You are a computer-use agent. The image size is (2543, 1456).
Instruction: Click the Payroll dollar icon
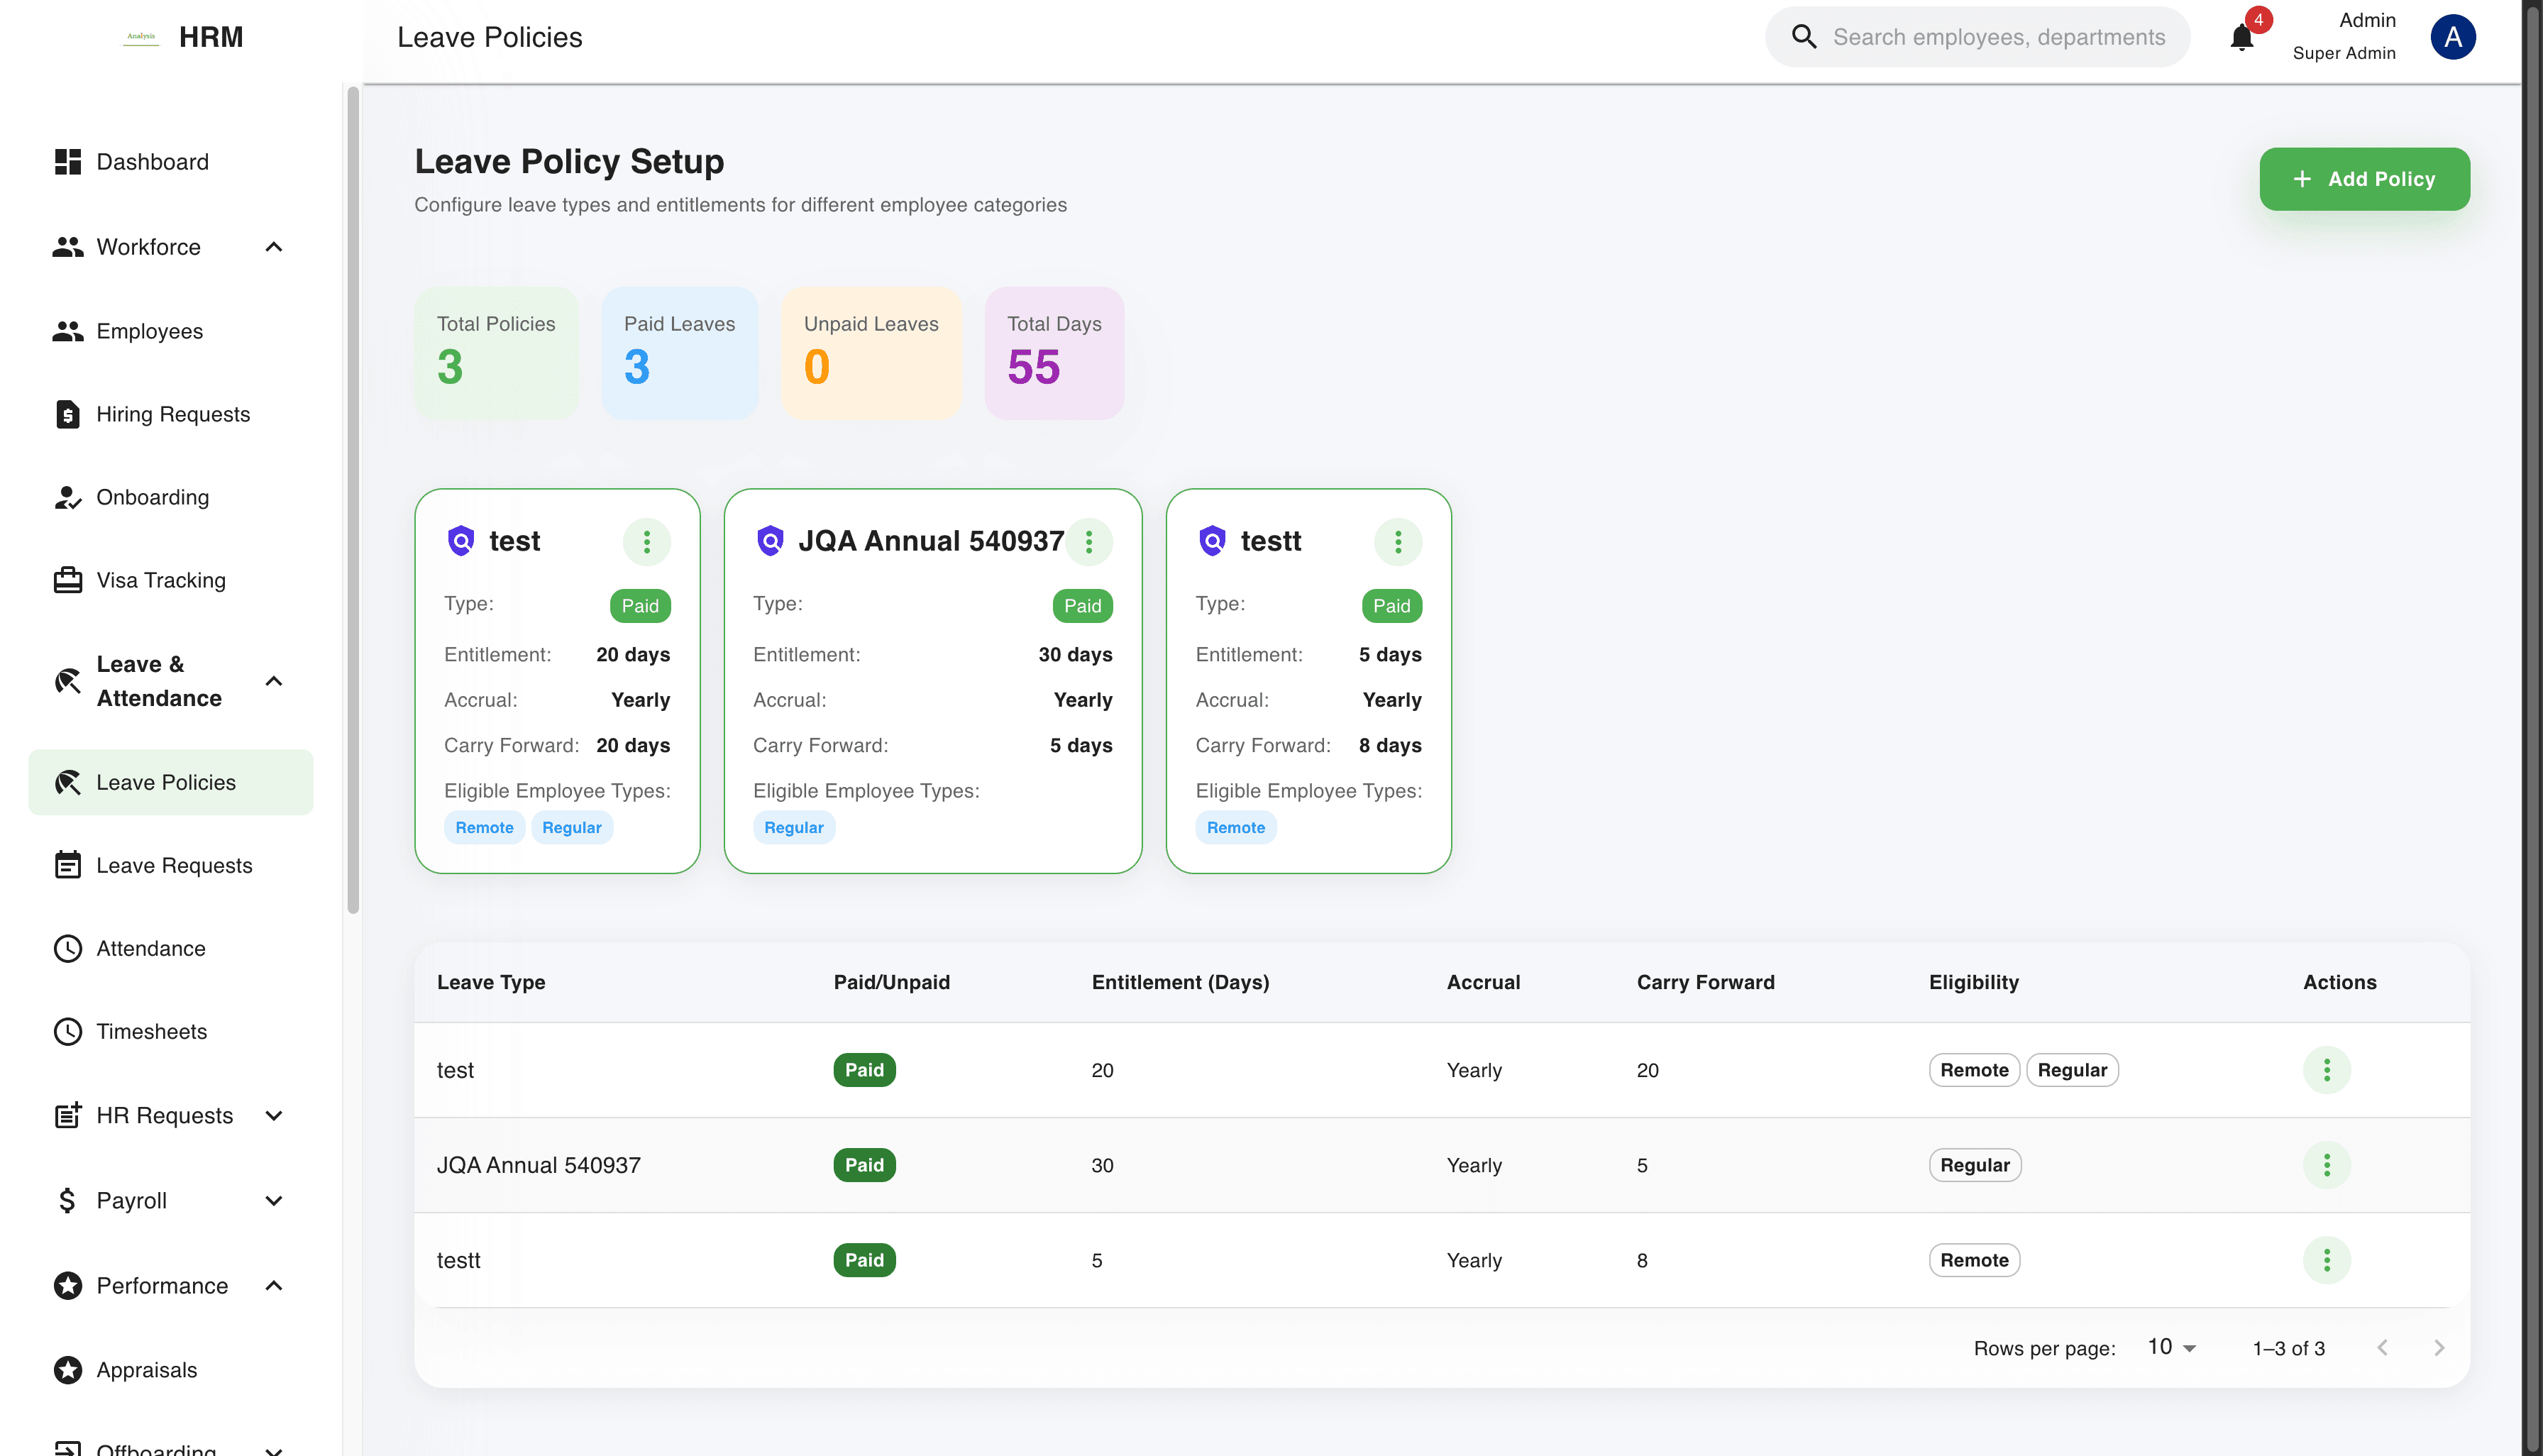67,1200
